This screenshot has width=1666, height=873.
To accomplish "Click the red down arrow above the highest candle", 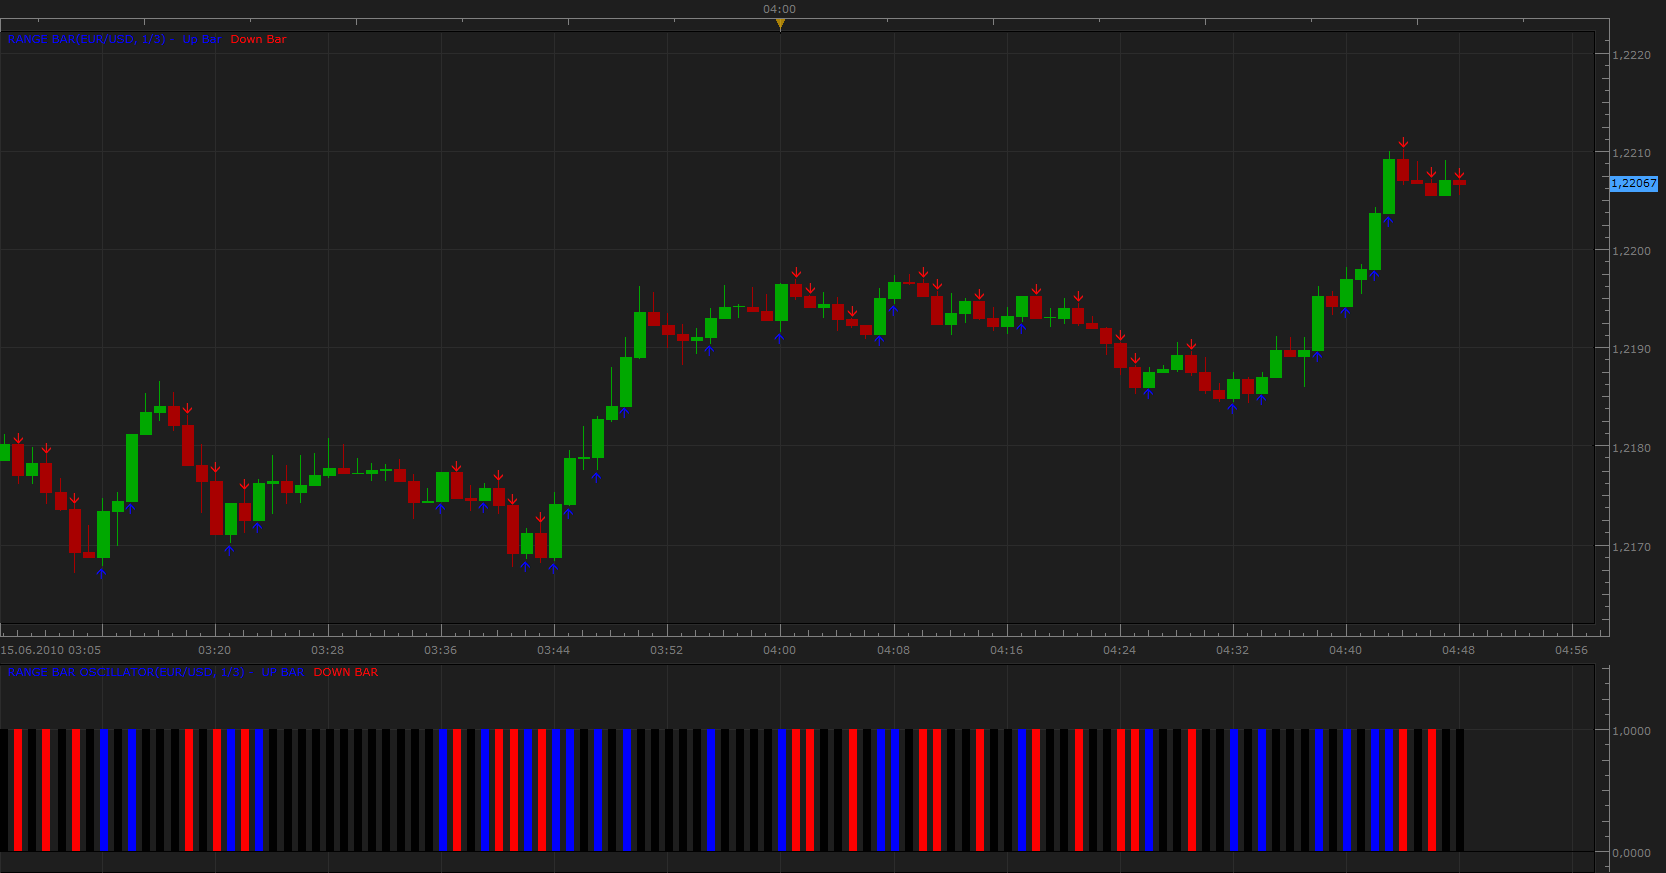I will pyautogui.click(x=1403, y=143).
